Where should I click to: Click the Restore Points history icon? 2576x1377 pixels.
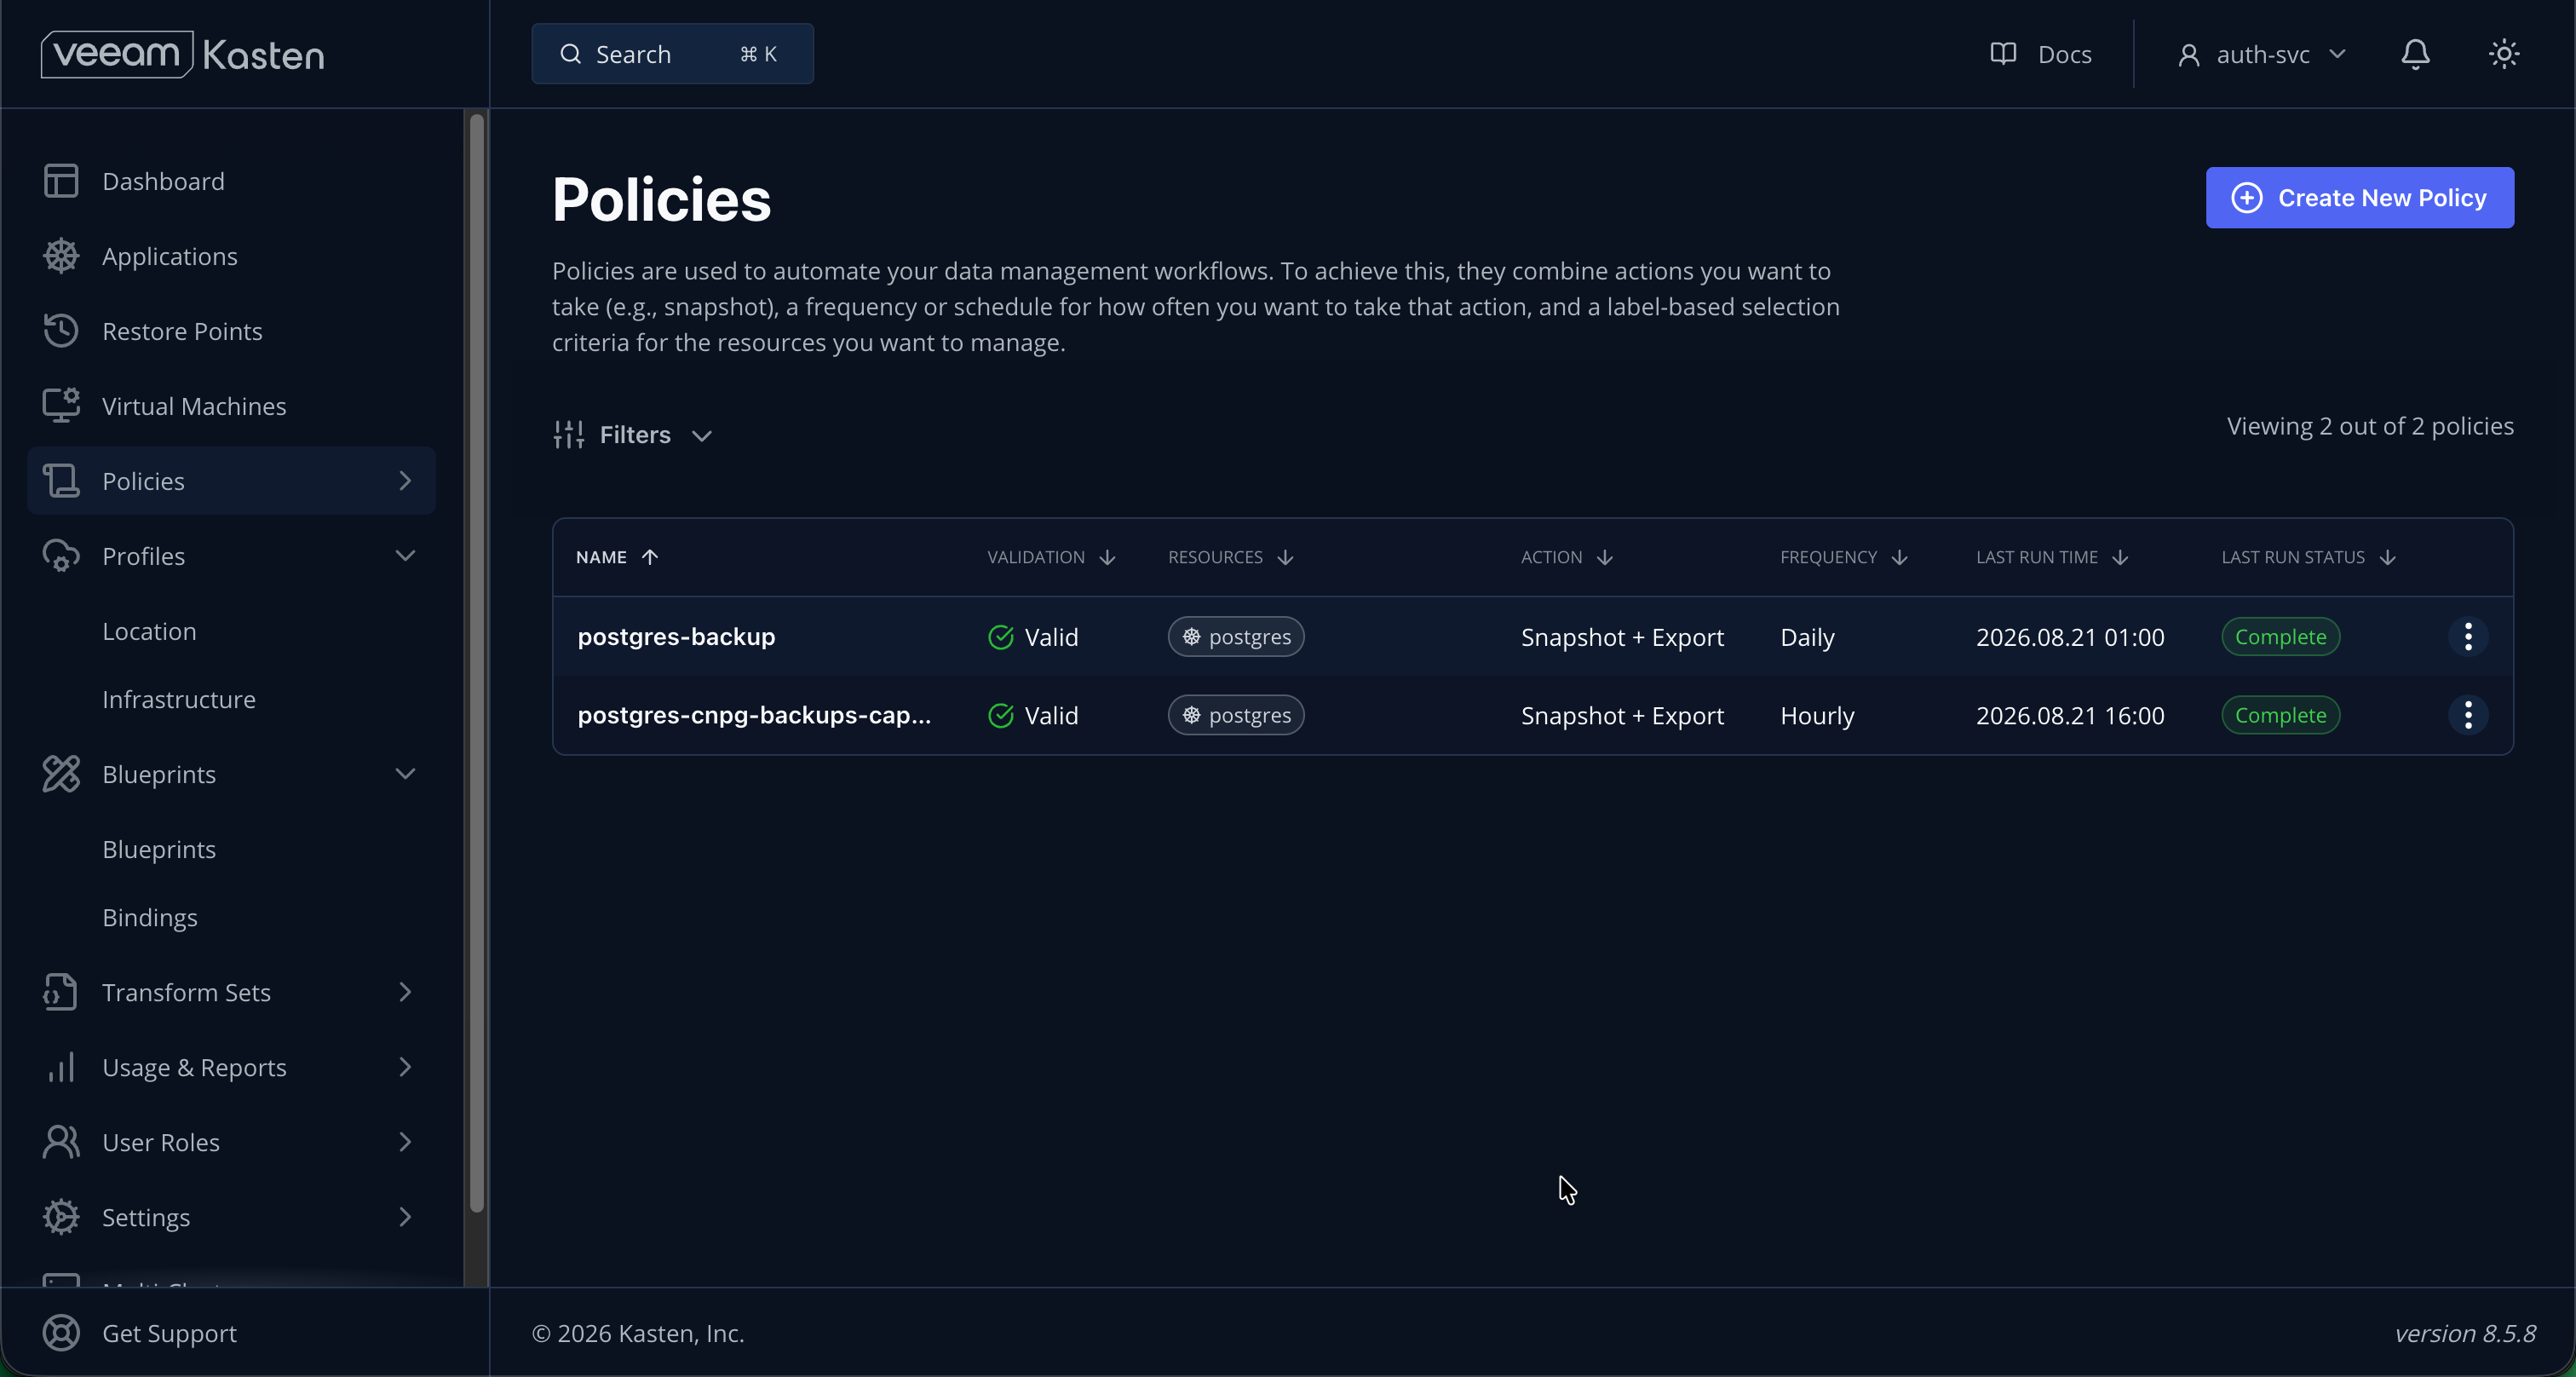[x=61, y=331]
